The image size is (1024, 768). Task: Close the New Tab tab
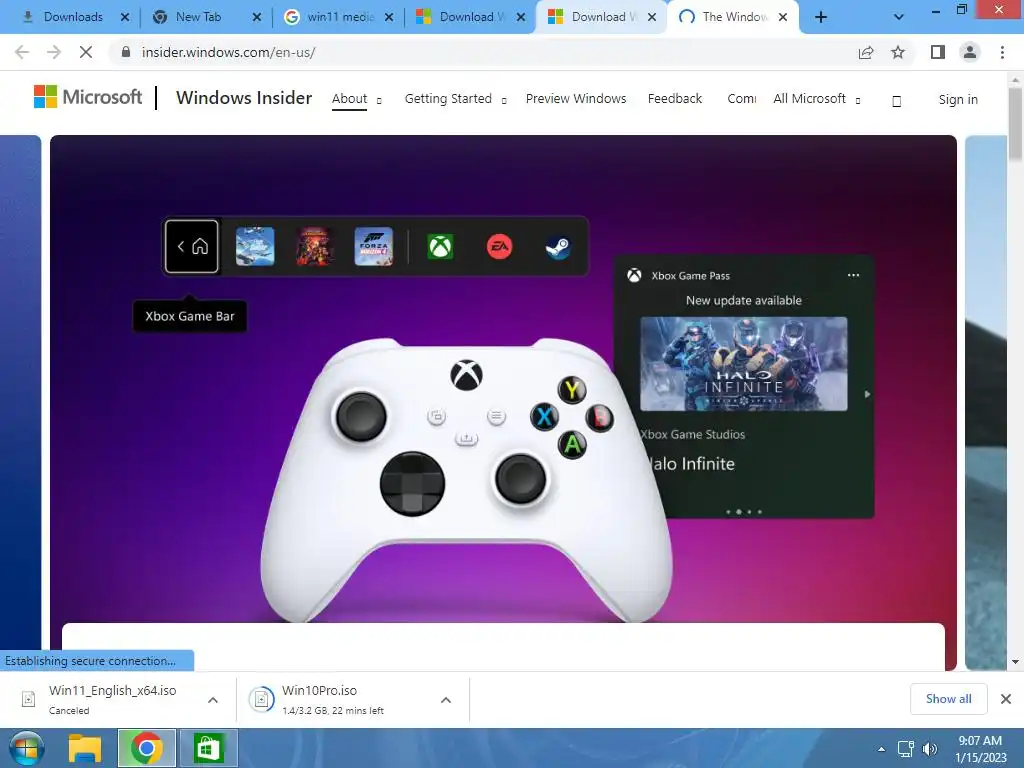tap(257, 17)
